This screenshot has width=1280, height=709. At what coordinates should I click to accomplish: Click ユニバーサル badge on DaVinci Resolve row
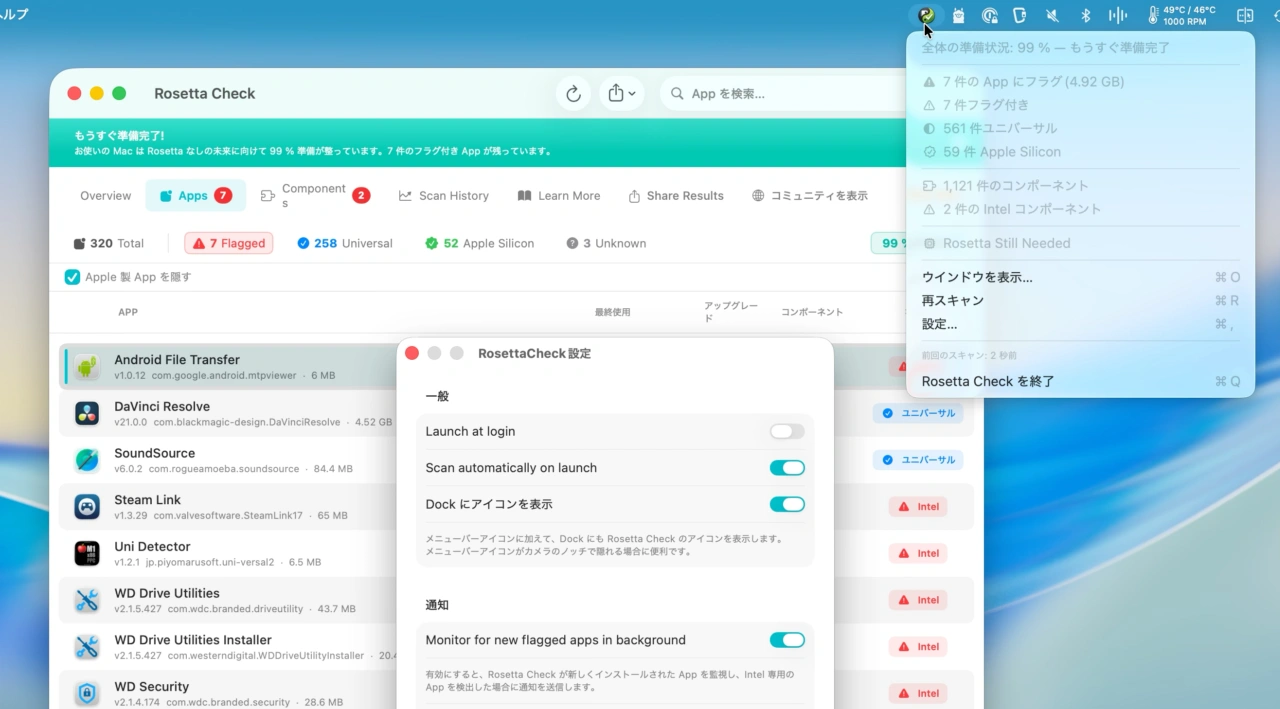coord(917,413)
